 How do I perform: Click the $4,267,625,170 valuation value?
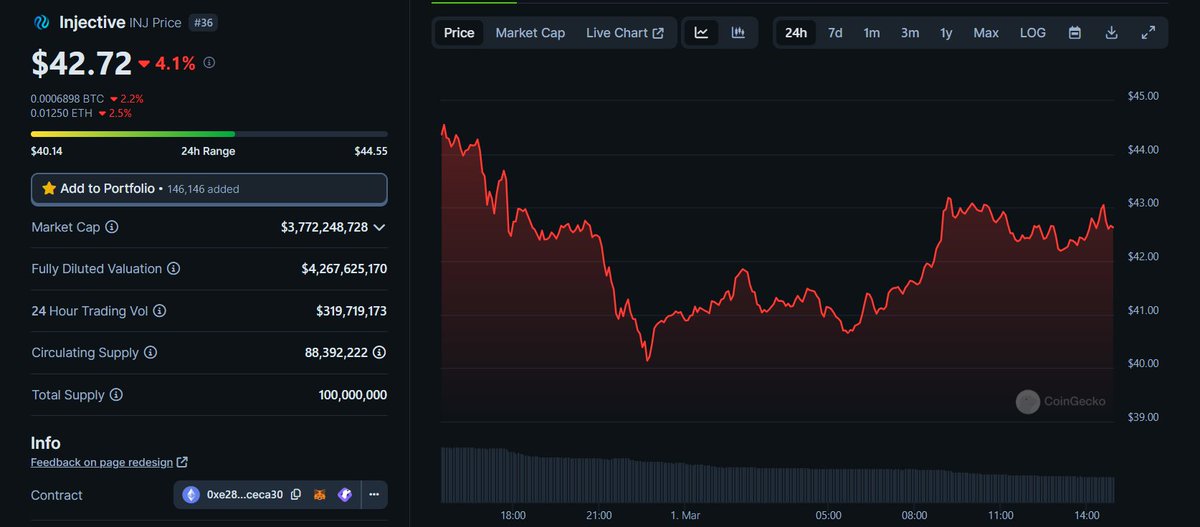click(344, 269)
